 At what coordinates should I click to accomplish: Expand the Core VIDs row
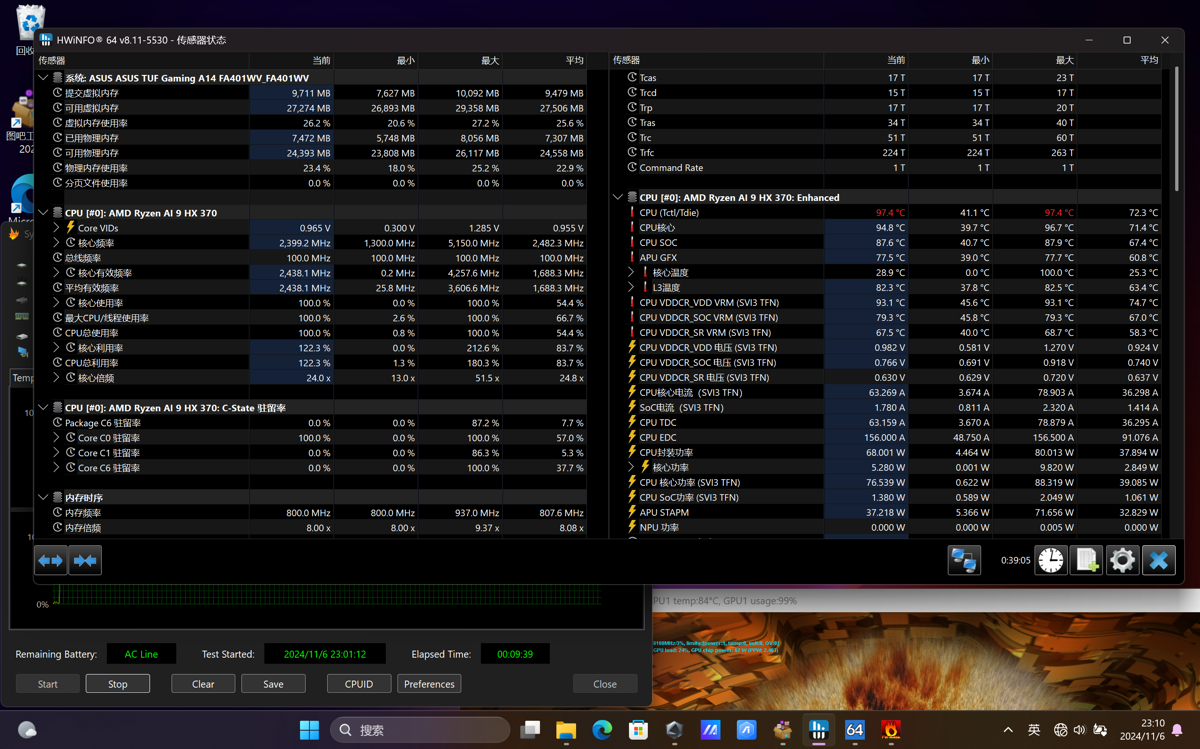[x=57, y=228]
